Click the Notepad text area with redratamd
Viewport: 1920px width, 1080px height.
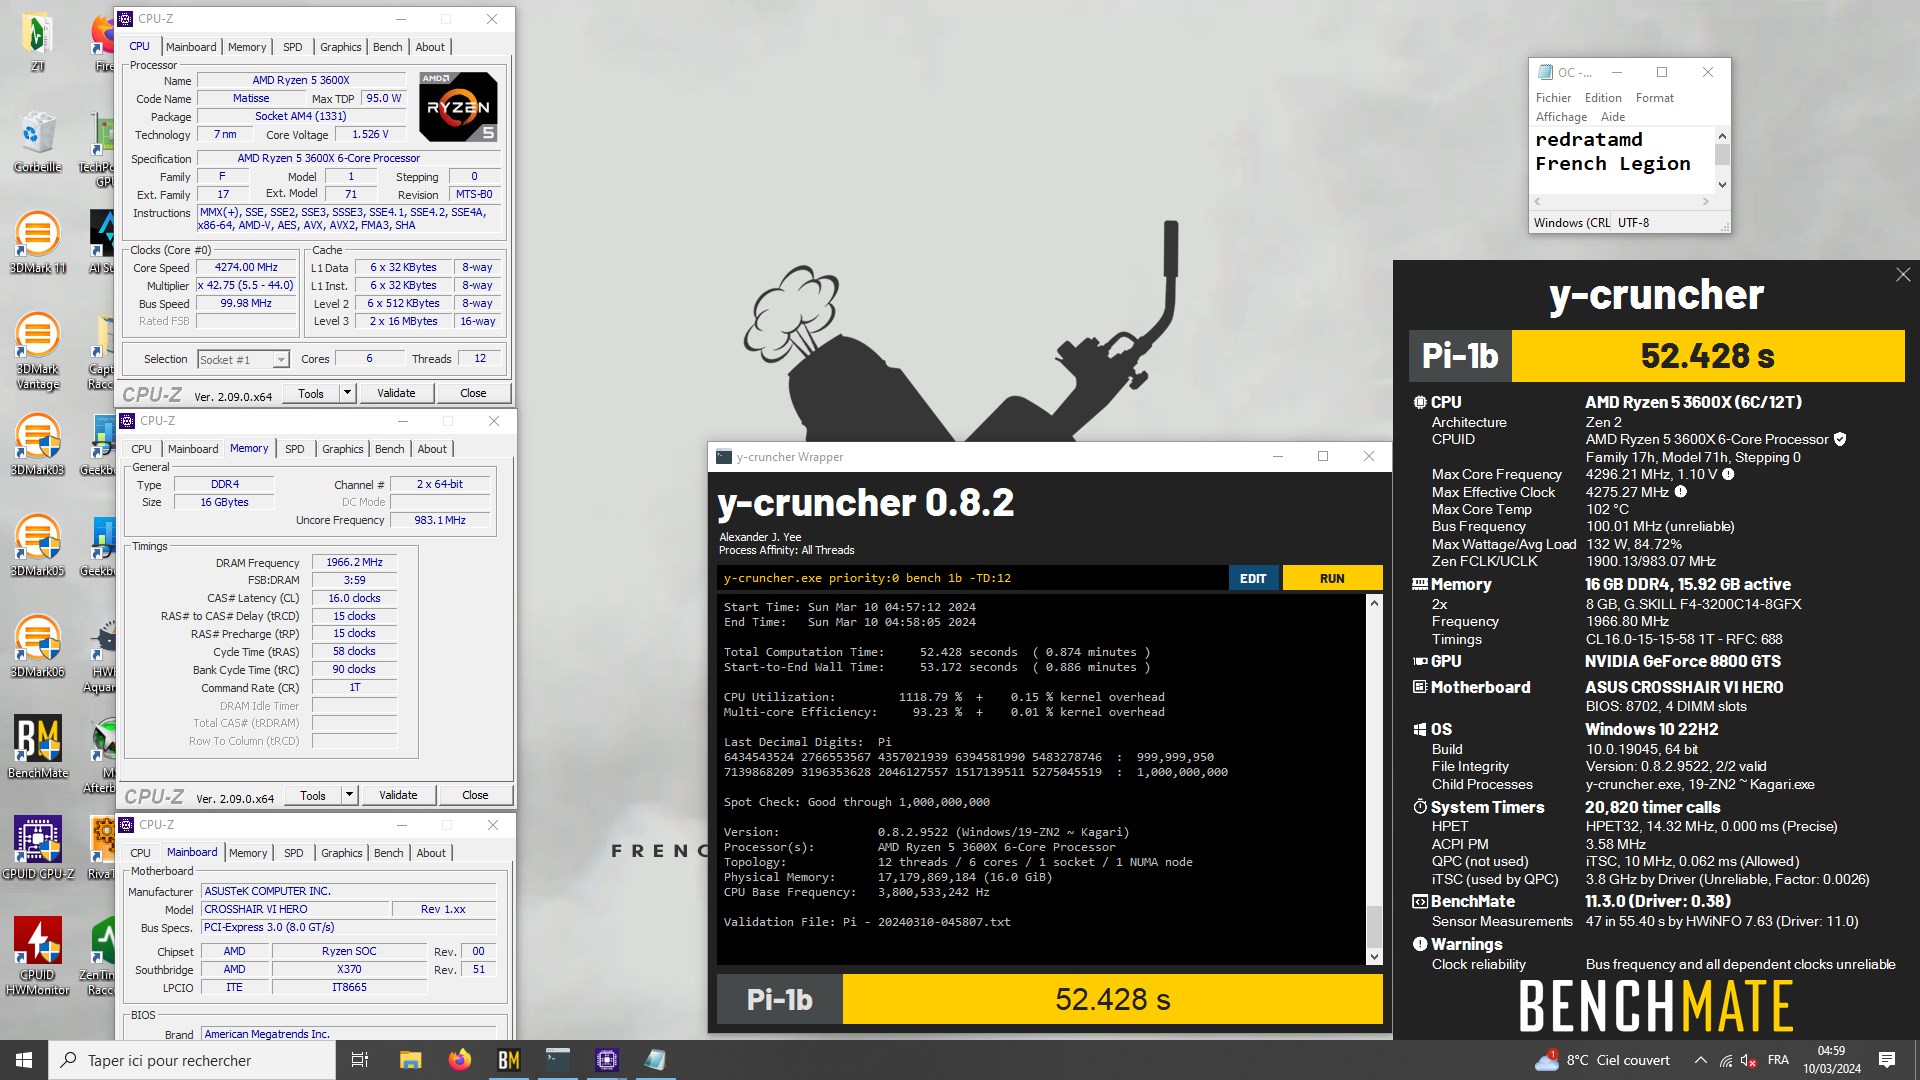click(1622, 160)
